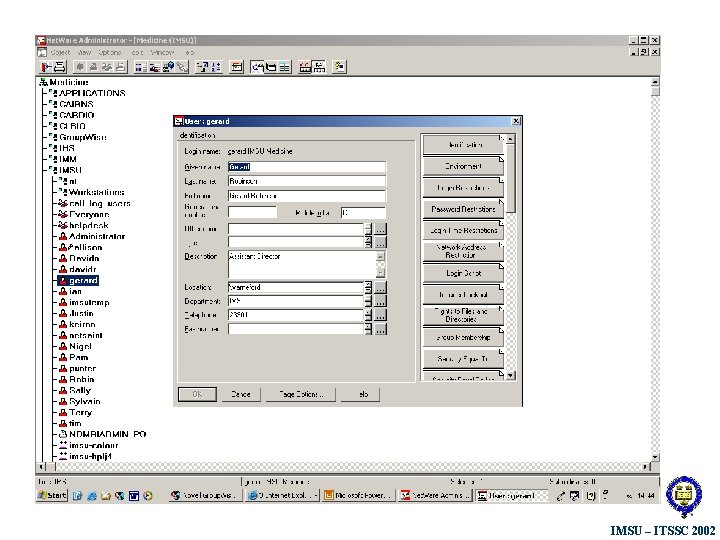
Task: Open the Object menu
Action: [x=60, y=53]
